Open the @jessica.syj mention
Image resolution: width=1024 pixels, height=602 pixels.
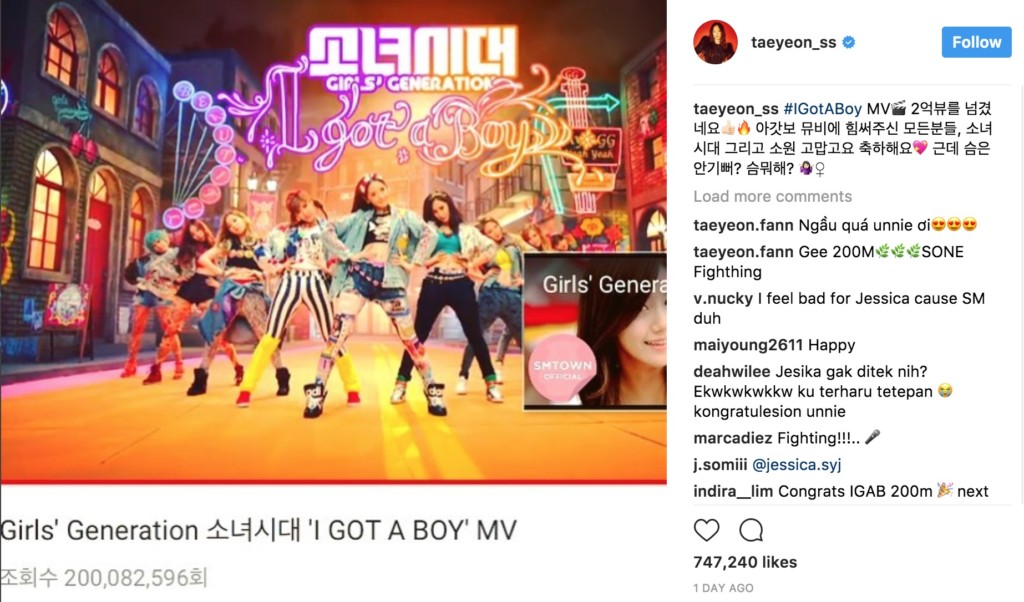(797, 465)
